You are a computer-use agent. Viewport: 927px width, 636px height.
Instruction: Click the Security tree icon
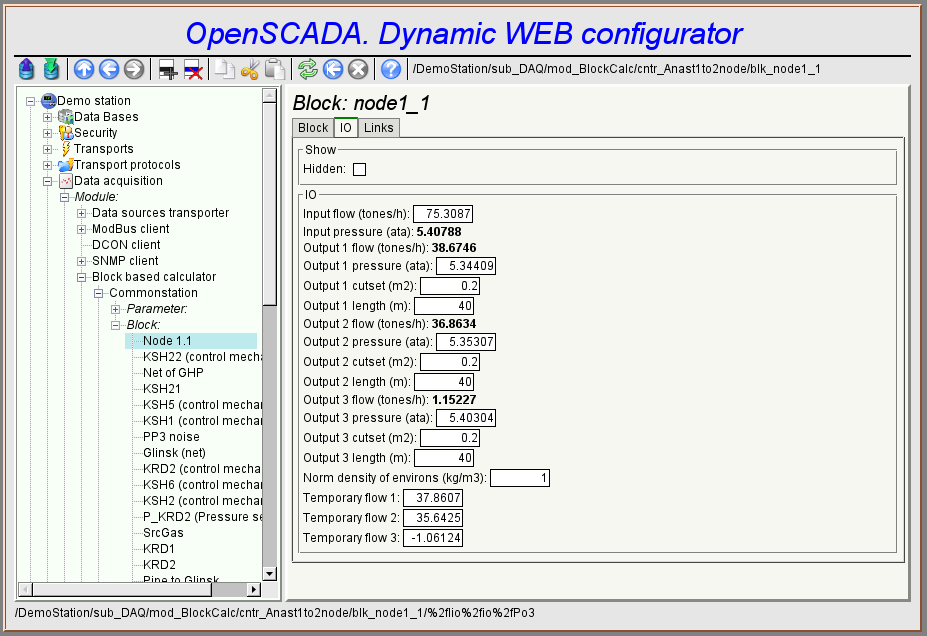pyautogui.click(x=66, y=133)
